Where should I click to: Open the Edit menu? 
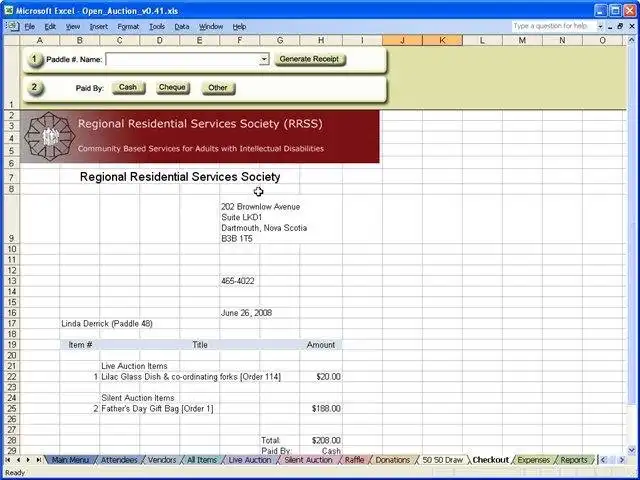[50, 27]
